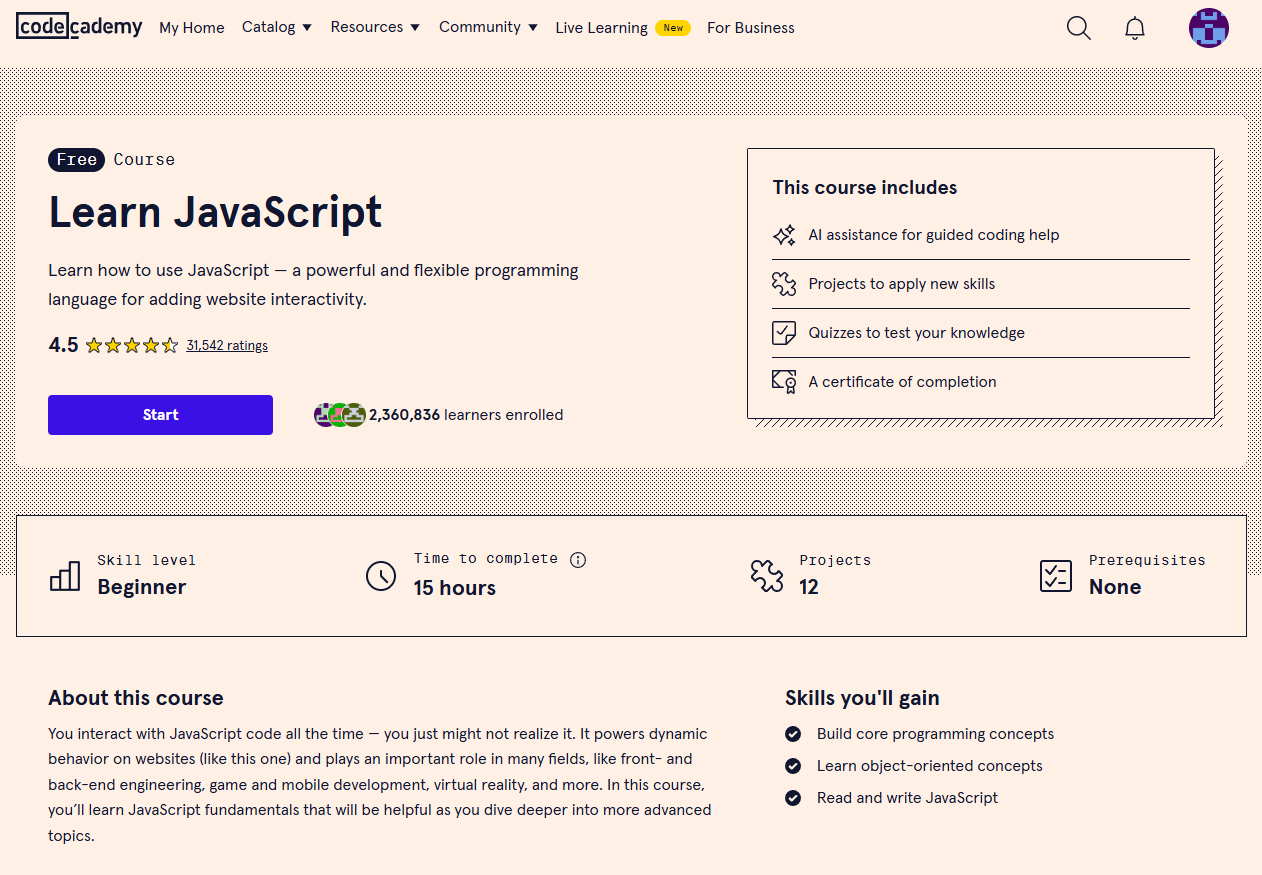Viewport: 1262px width, 875px height.
Task: Open Live Learning page
Action: [601, 28]
